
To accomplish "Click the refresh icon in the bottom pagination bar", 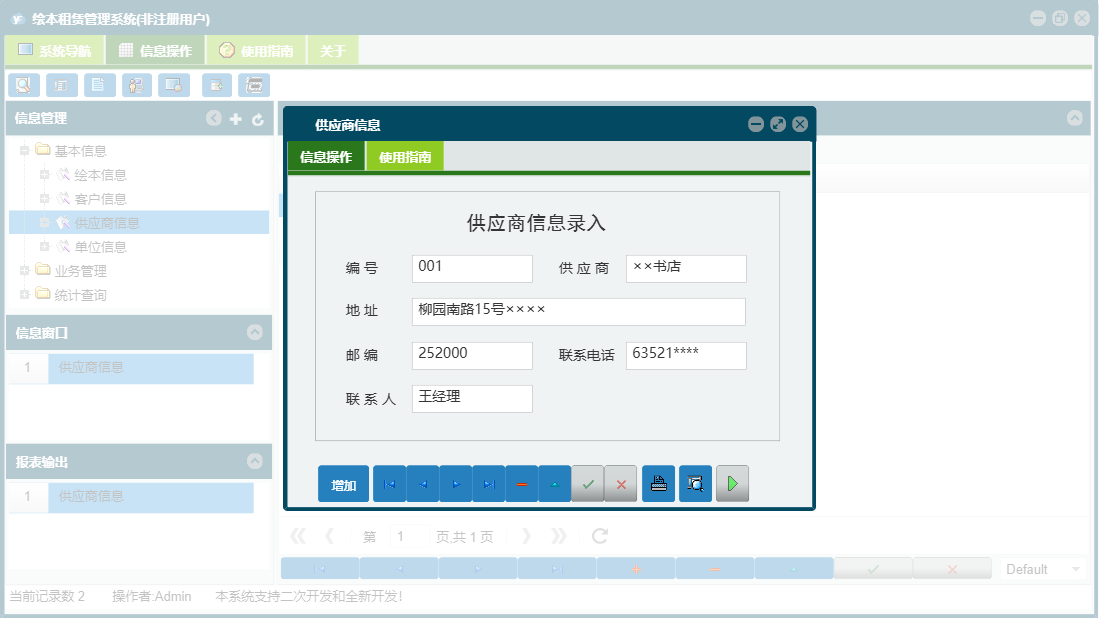I will tap(599, 535).
